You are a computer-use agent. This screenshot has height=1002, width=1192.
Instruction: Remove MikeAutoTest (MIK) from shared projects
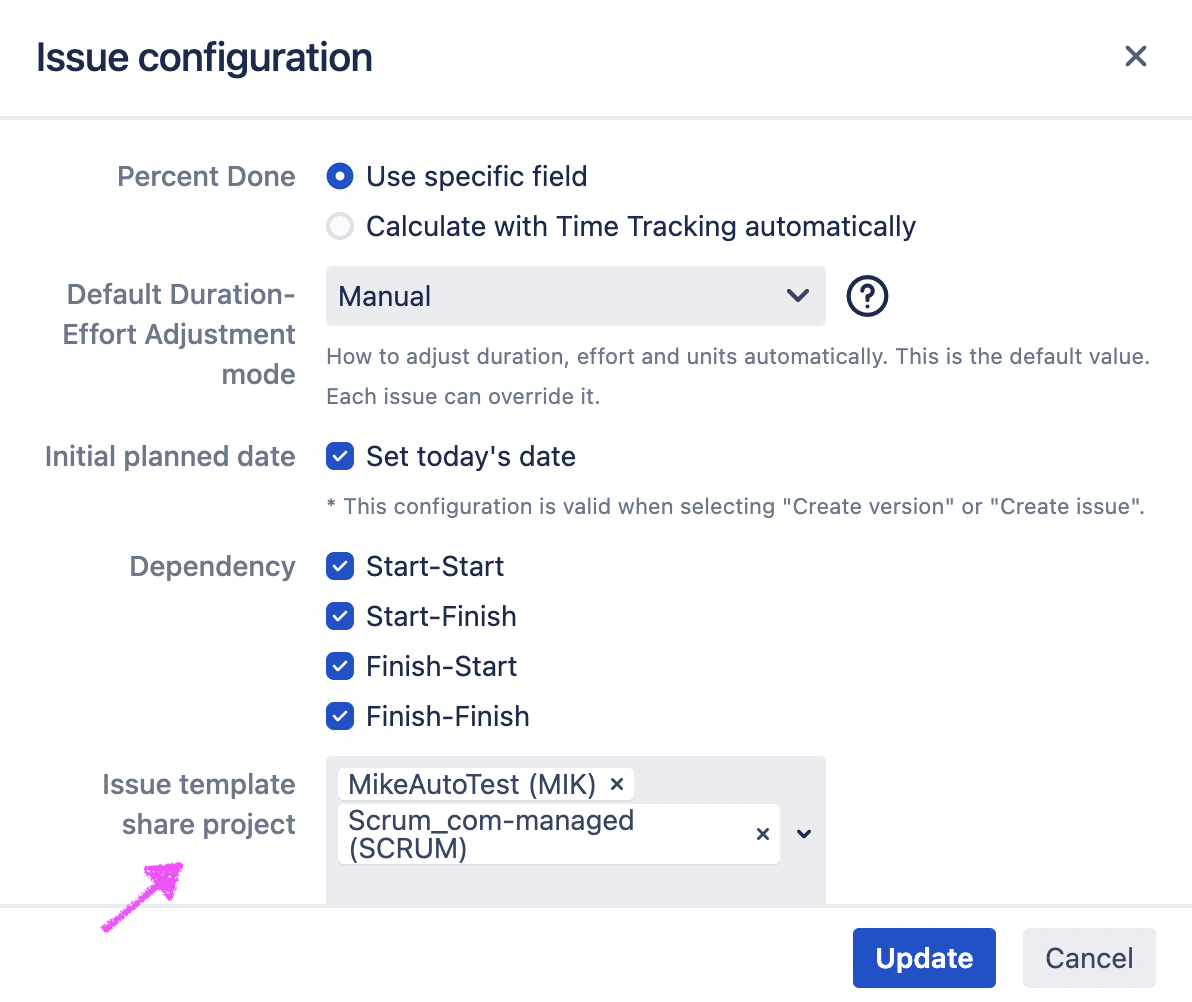(617, 785)
